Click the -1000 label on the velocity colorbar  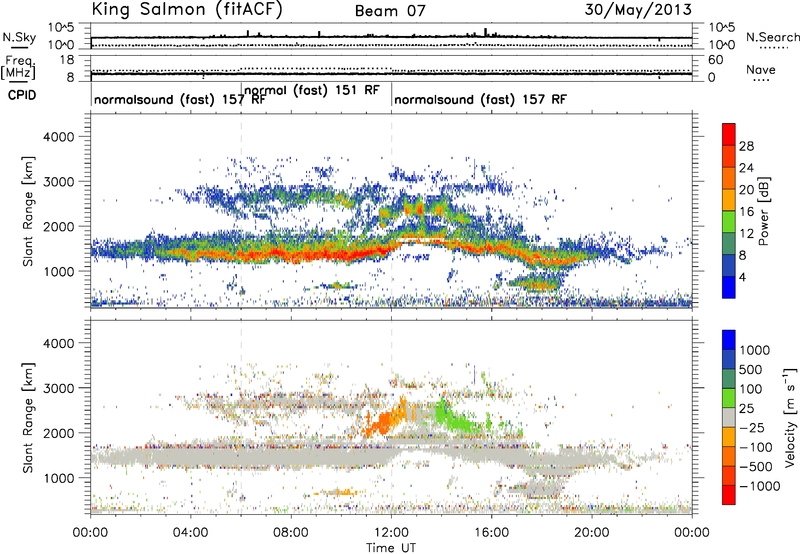(760, 486)
